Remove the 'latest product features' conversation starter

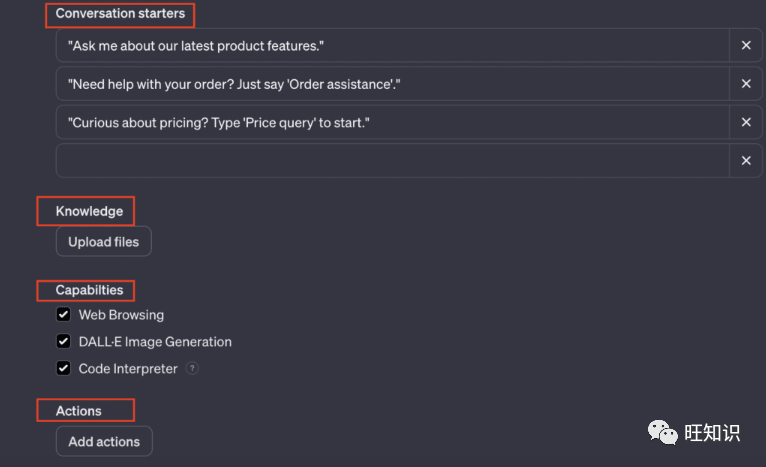pos(746,46)
